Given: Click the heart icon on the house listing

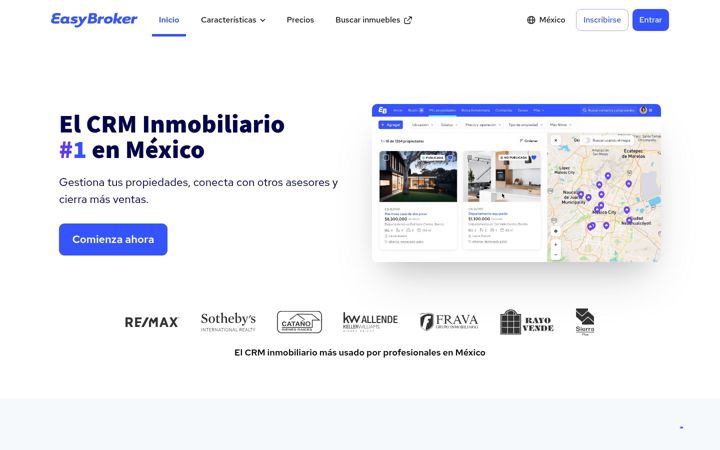Looking at the screenshot, I should (x=450, y=158).
